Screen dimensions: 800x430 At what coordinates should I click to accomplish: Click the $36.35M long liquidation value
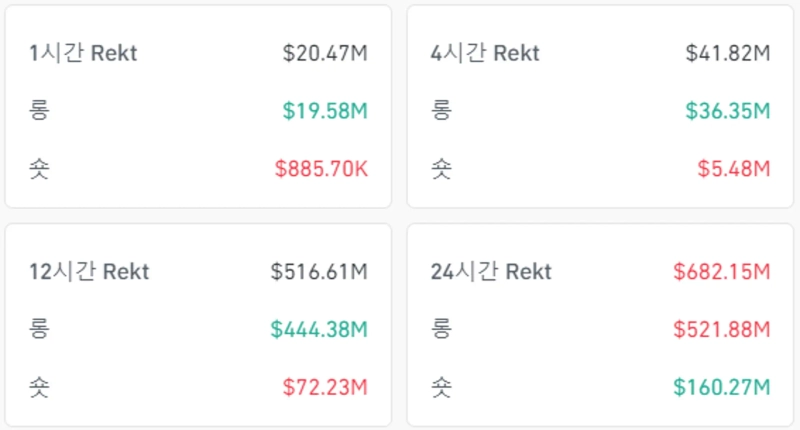pos(728,111)
